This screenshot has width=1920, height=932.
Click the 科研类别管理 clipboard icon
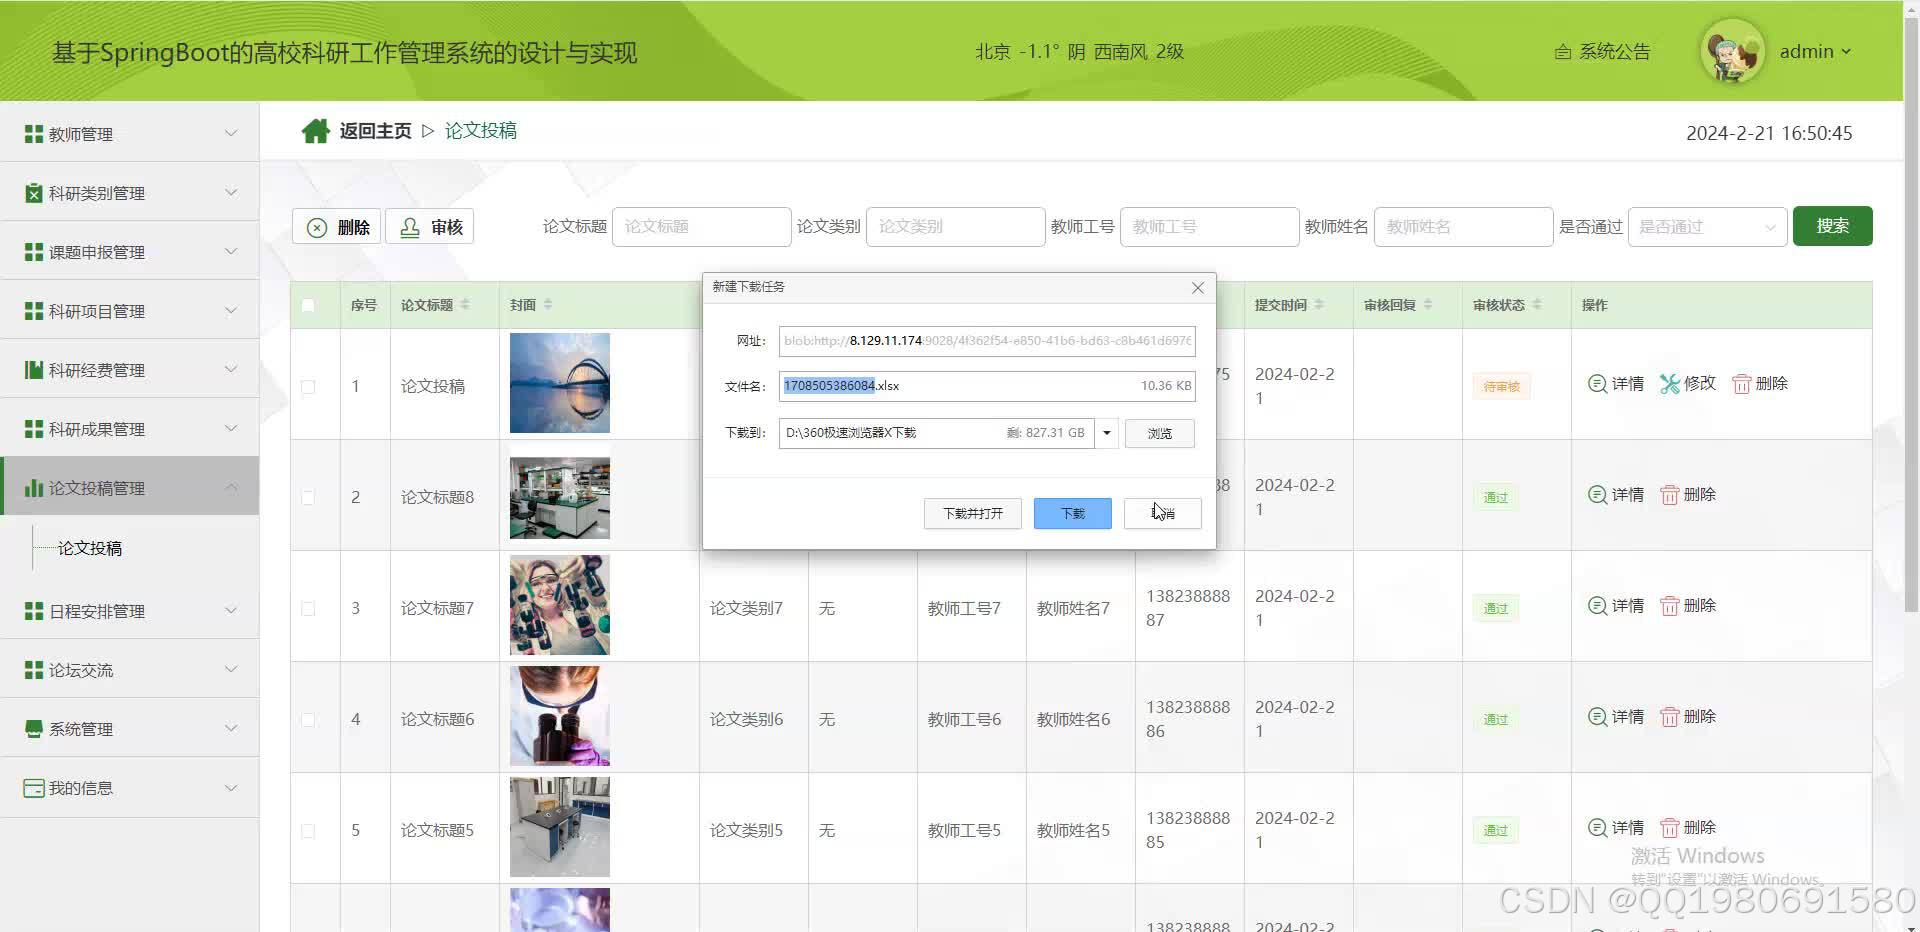coord(34,193)
